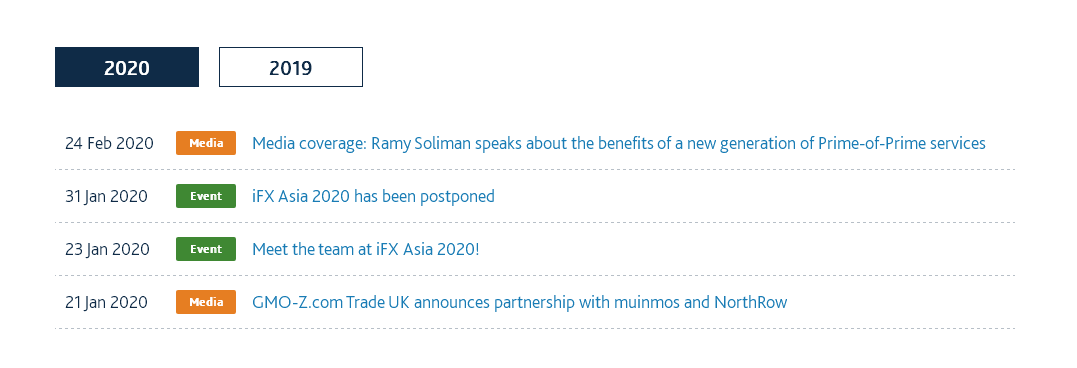Click the 31 Jan 2020 date label
Image resolution: width=1077 pixels, height=368 pixels.
(x=106, y=196)
